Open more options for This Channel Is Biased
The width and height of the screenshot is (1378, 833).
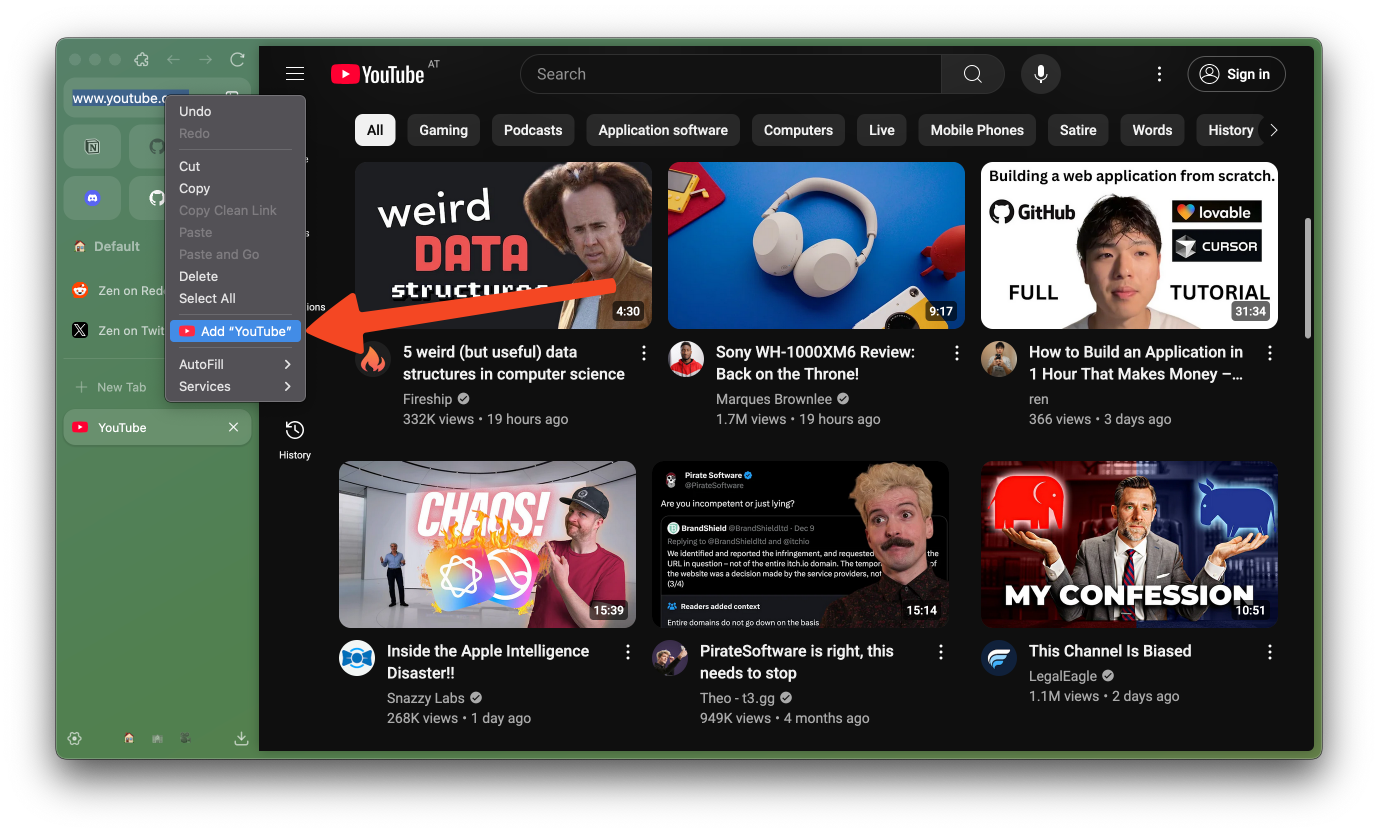click(x=1270, y=652)
